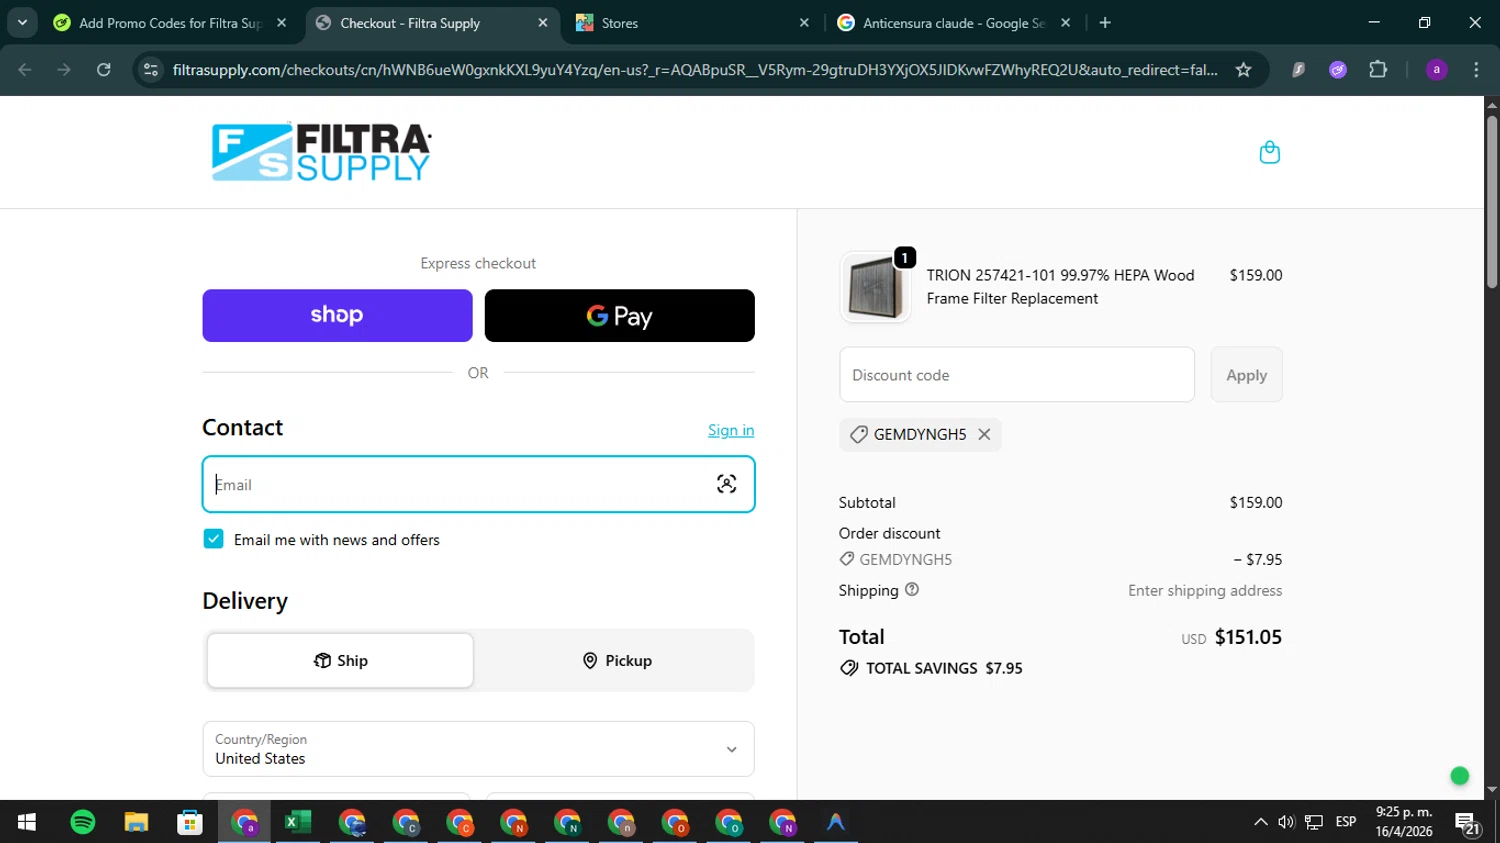Screen dimensions: 1500x843
Task: Open the Chrome three-dot menu
Action: click(1476, 70)
